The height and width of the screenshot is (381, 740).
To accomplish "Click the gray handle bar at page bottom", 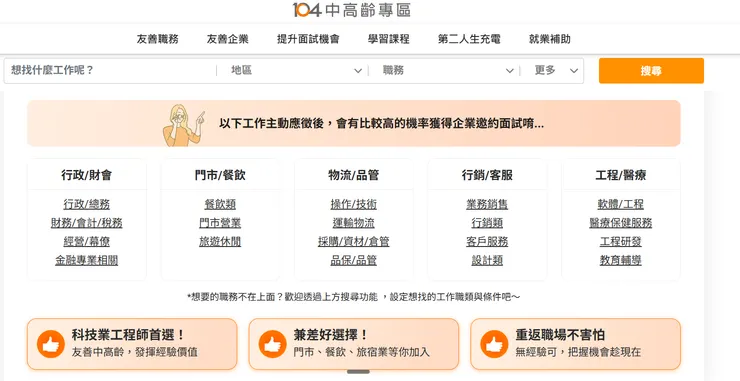I will [x=358, y=372].
